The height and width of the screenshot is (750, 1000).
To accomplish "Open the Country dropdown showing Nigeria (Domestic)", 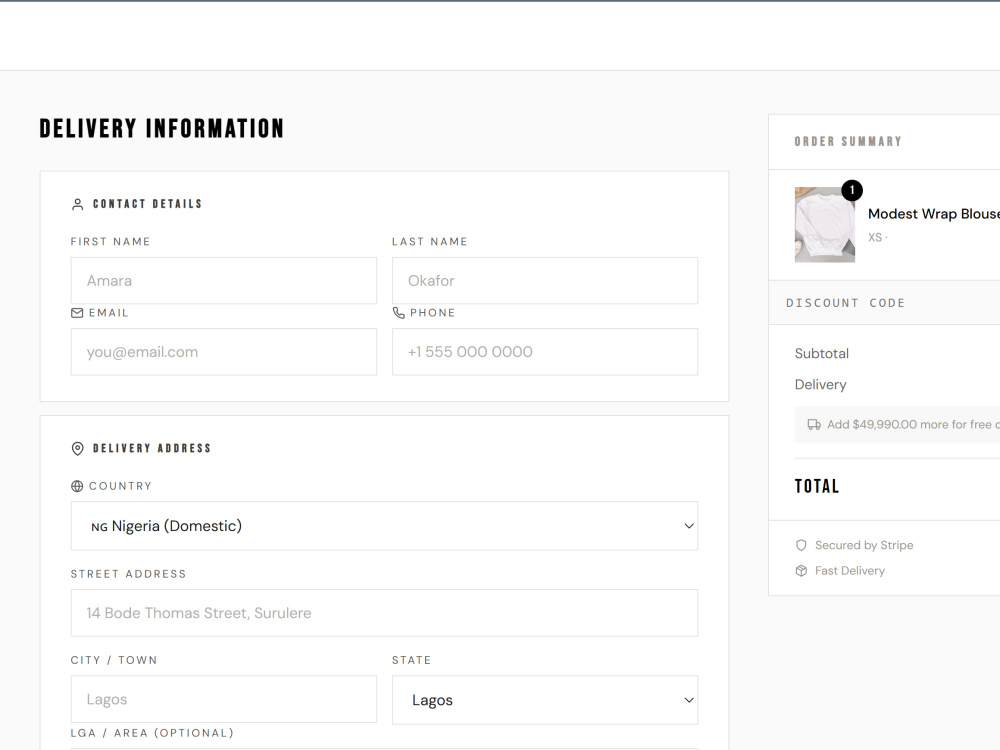I will [384, 526].
